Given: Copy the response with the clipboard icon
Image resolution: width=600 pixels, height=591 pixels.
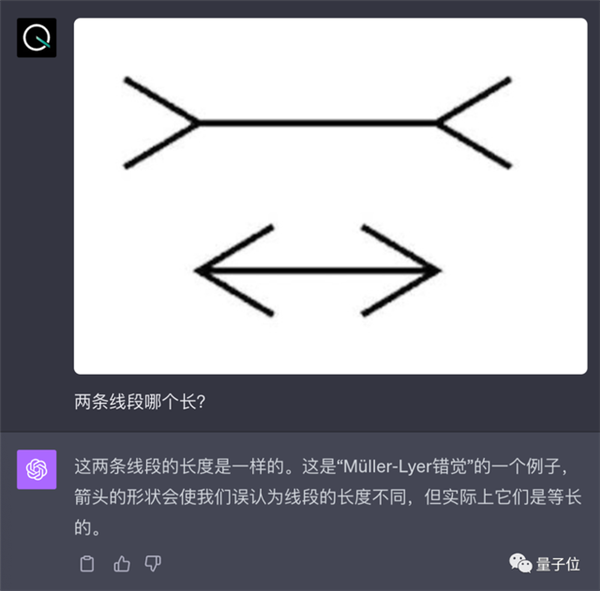Looking at the screenshot, I should pyautogui.click(x=87, y=563).
